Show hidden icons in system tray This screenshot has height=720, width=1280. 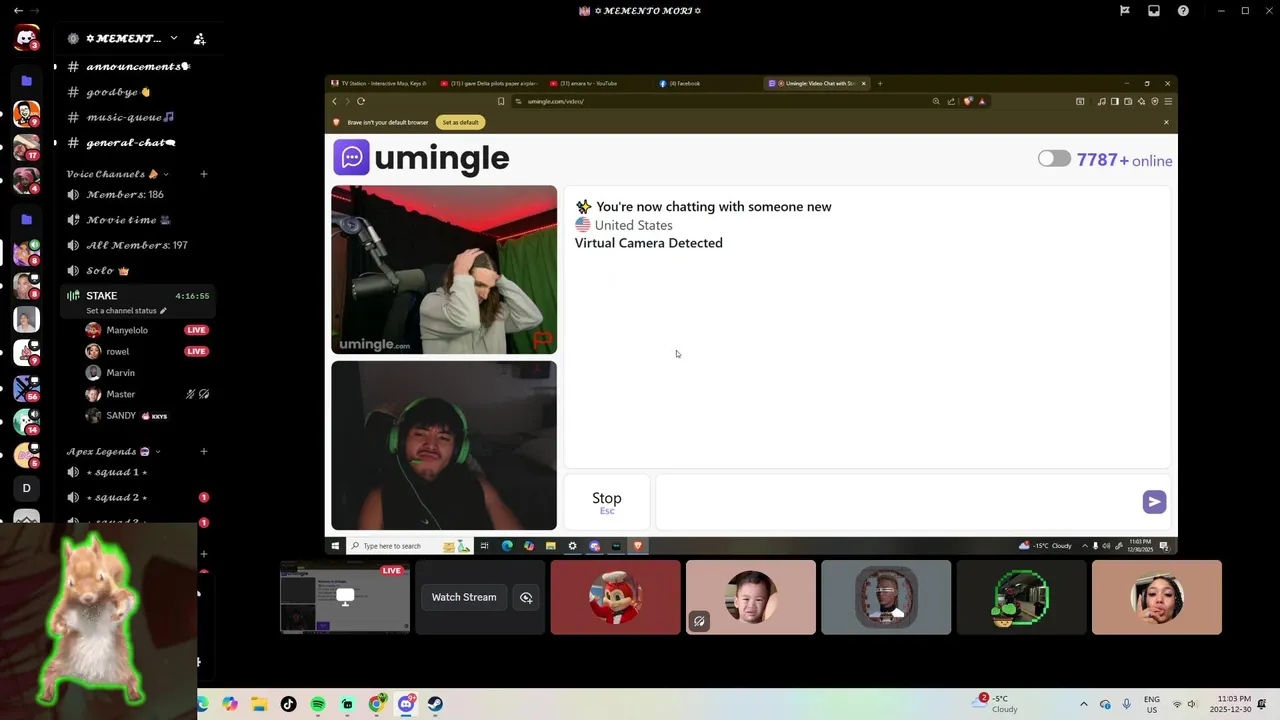[x=1083, y=704]
